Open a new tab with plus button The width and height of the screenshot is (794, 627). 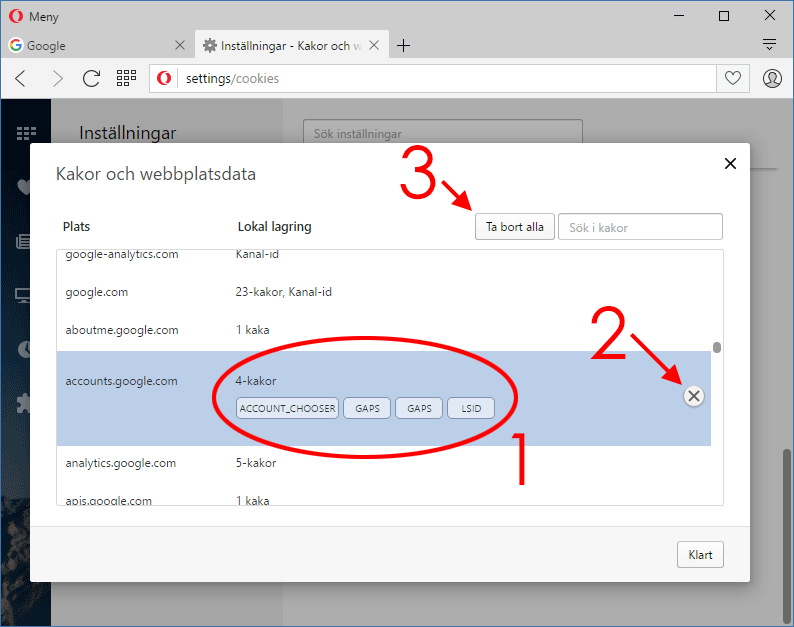(404, 45)
